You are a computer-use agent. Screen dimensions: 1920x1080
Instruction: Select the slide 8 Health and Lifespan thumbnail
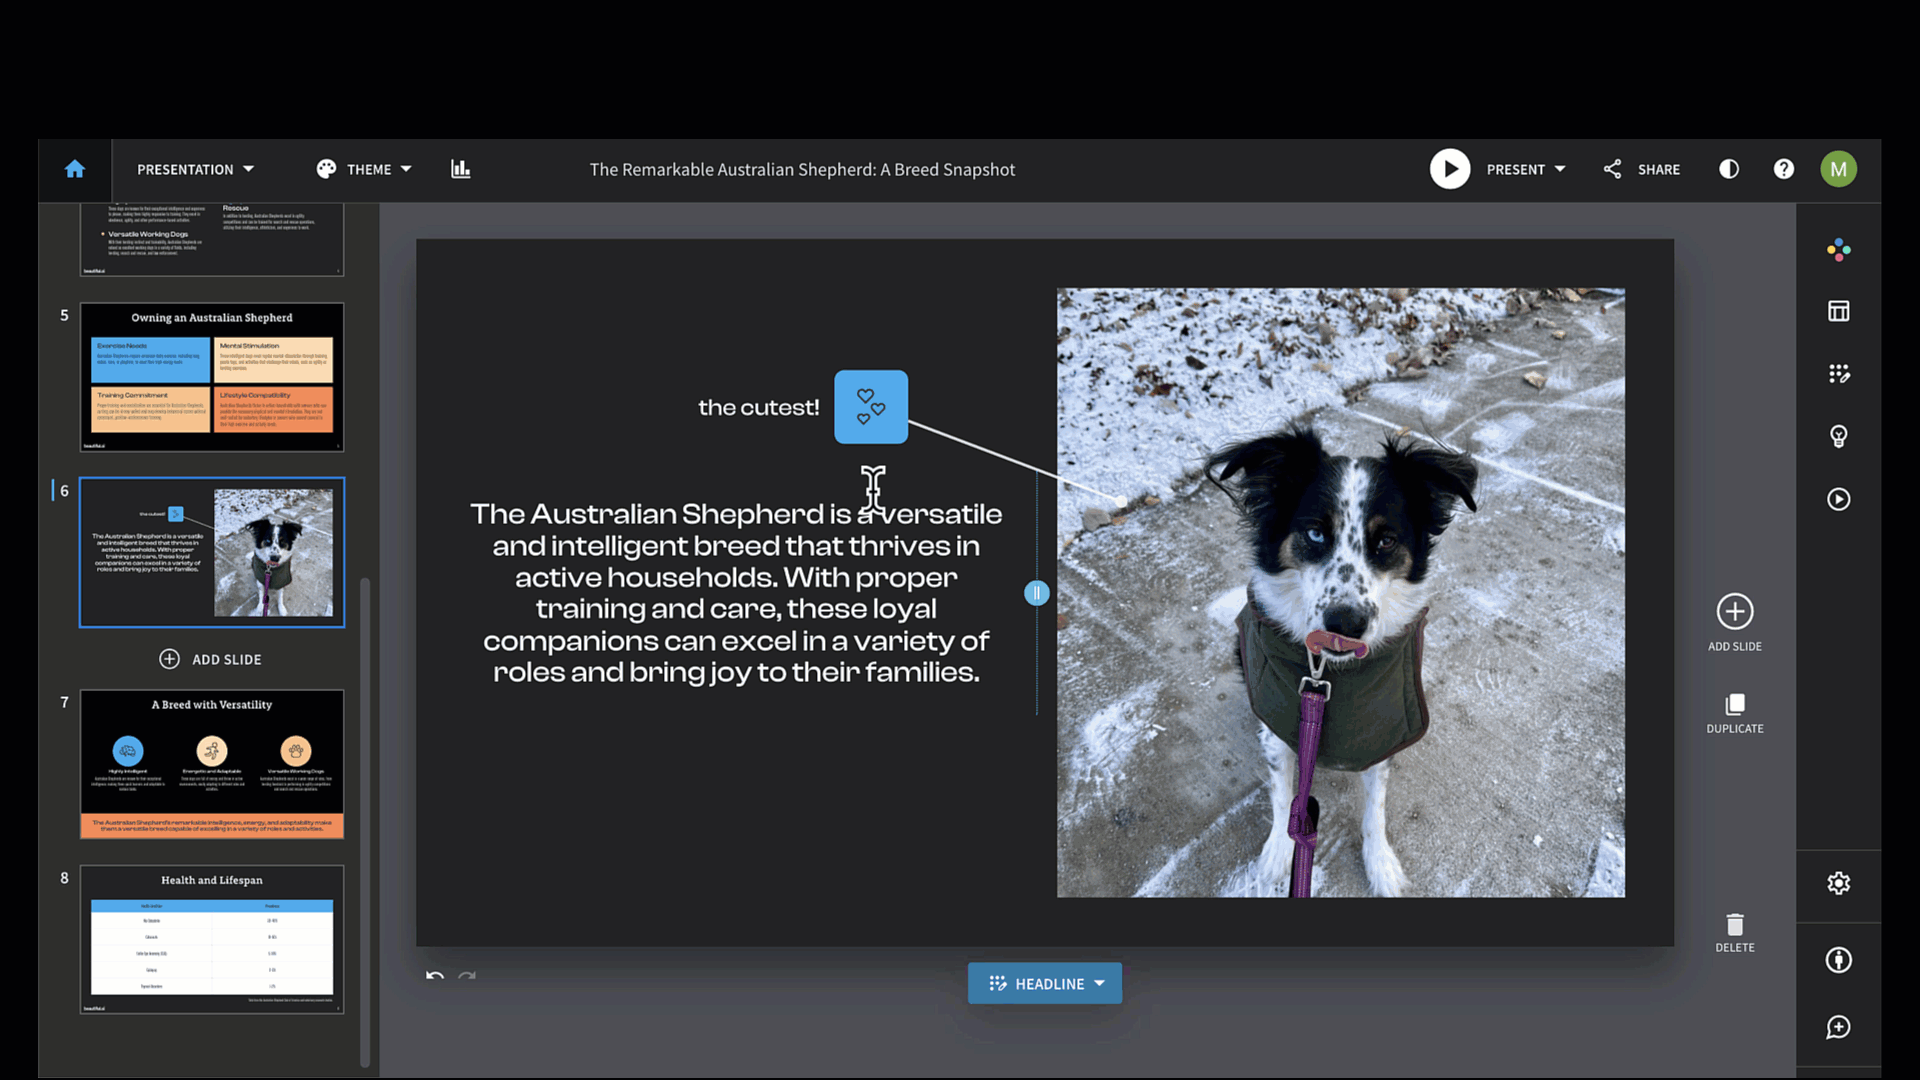coord(212,940)
